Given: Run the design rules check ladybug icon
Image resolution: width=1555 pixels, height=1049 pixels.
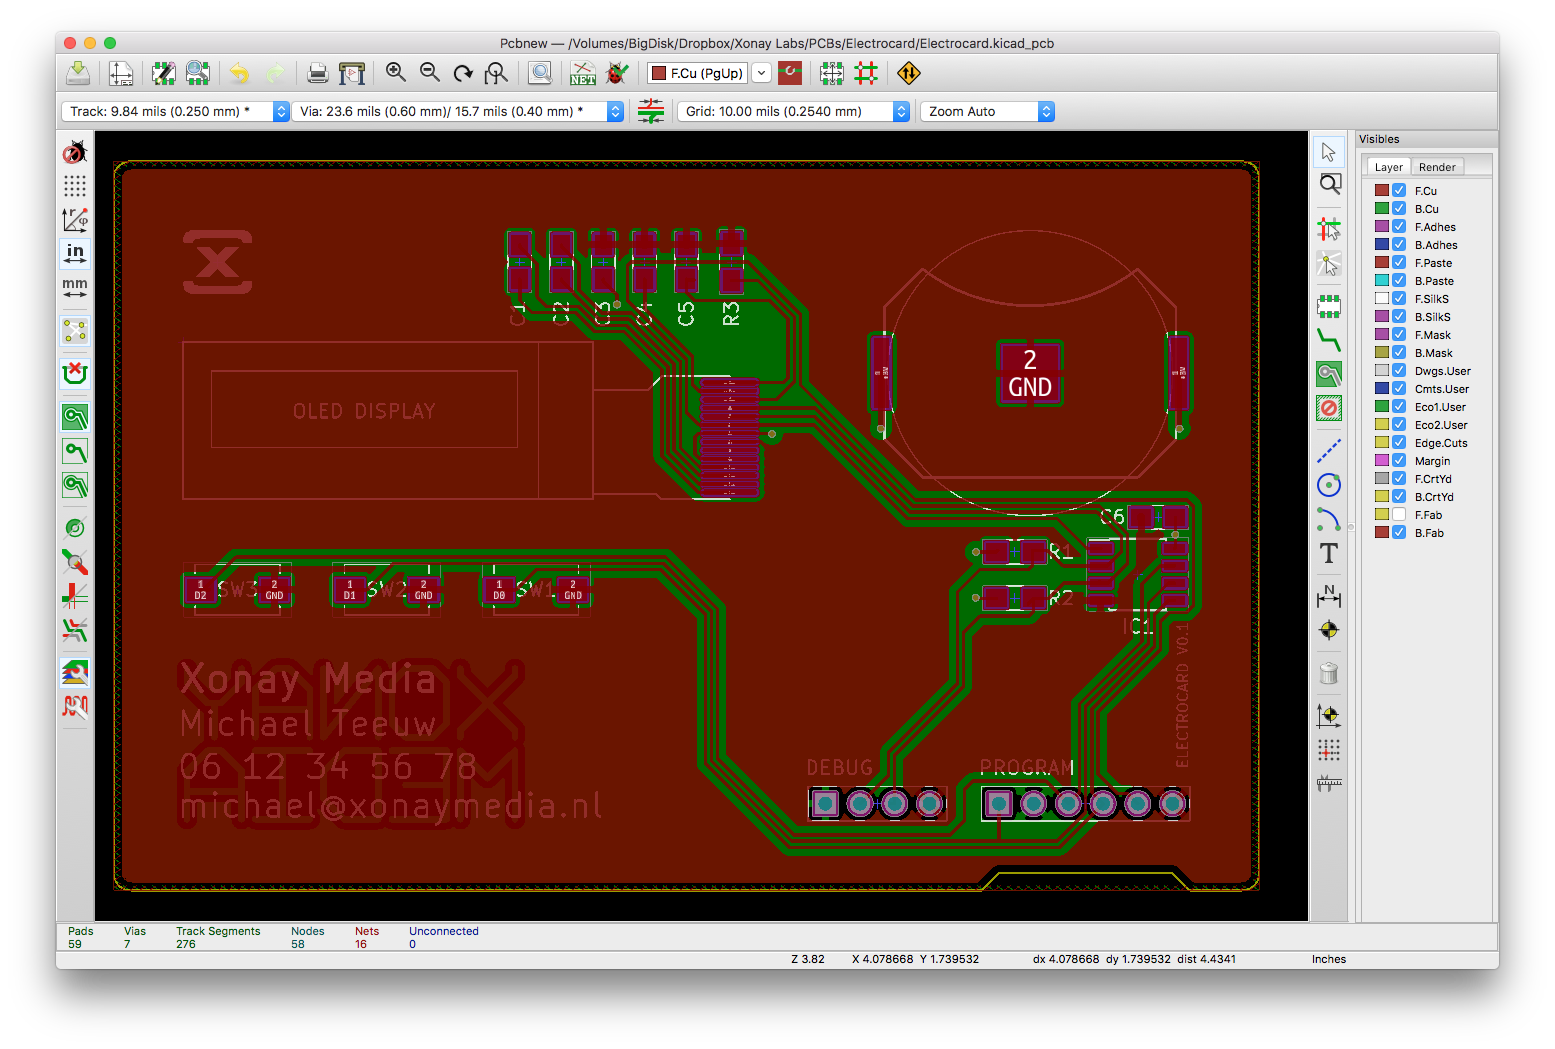Looking at the screenshot, I should [x=617, y=73].
